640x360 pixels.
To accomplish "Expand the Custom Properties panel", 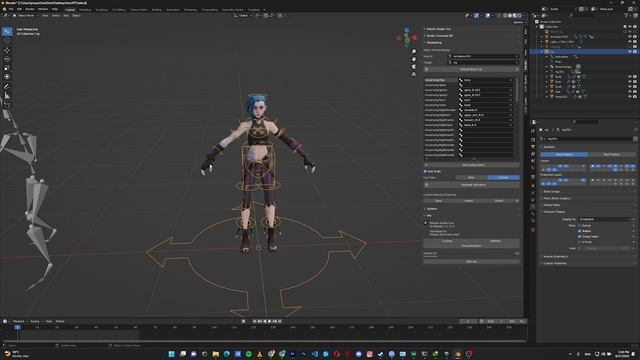I will point(555,263).
